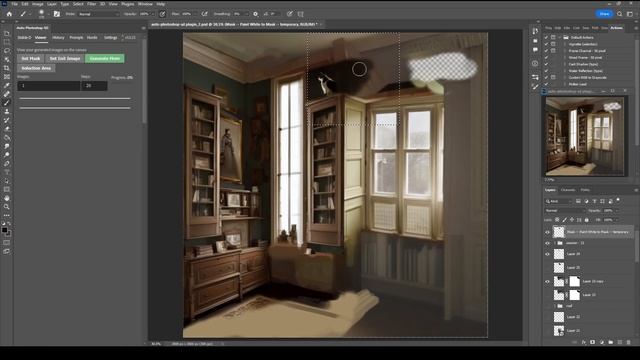Image resolution: width=640 pixels, height=360 pixels.
Task: Collapse Default Actions folder arrow
Action: pyautogui.click(x=560, y=37)
